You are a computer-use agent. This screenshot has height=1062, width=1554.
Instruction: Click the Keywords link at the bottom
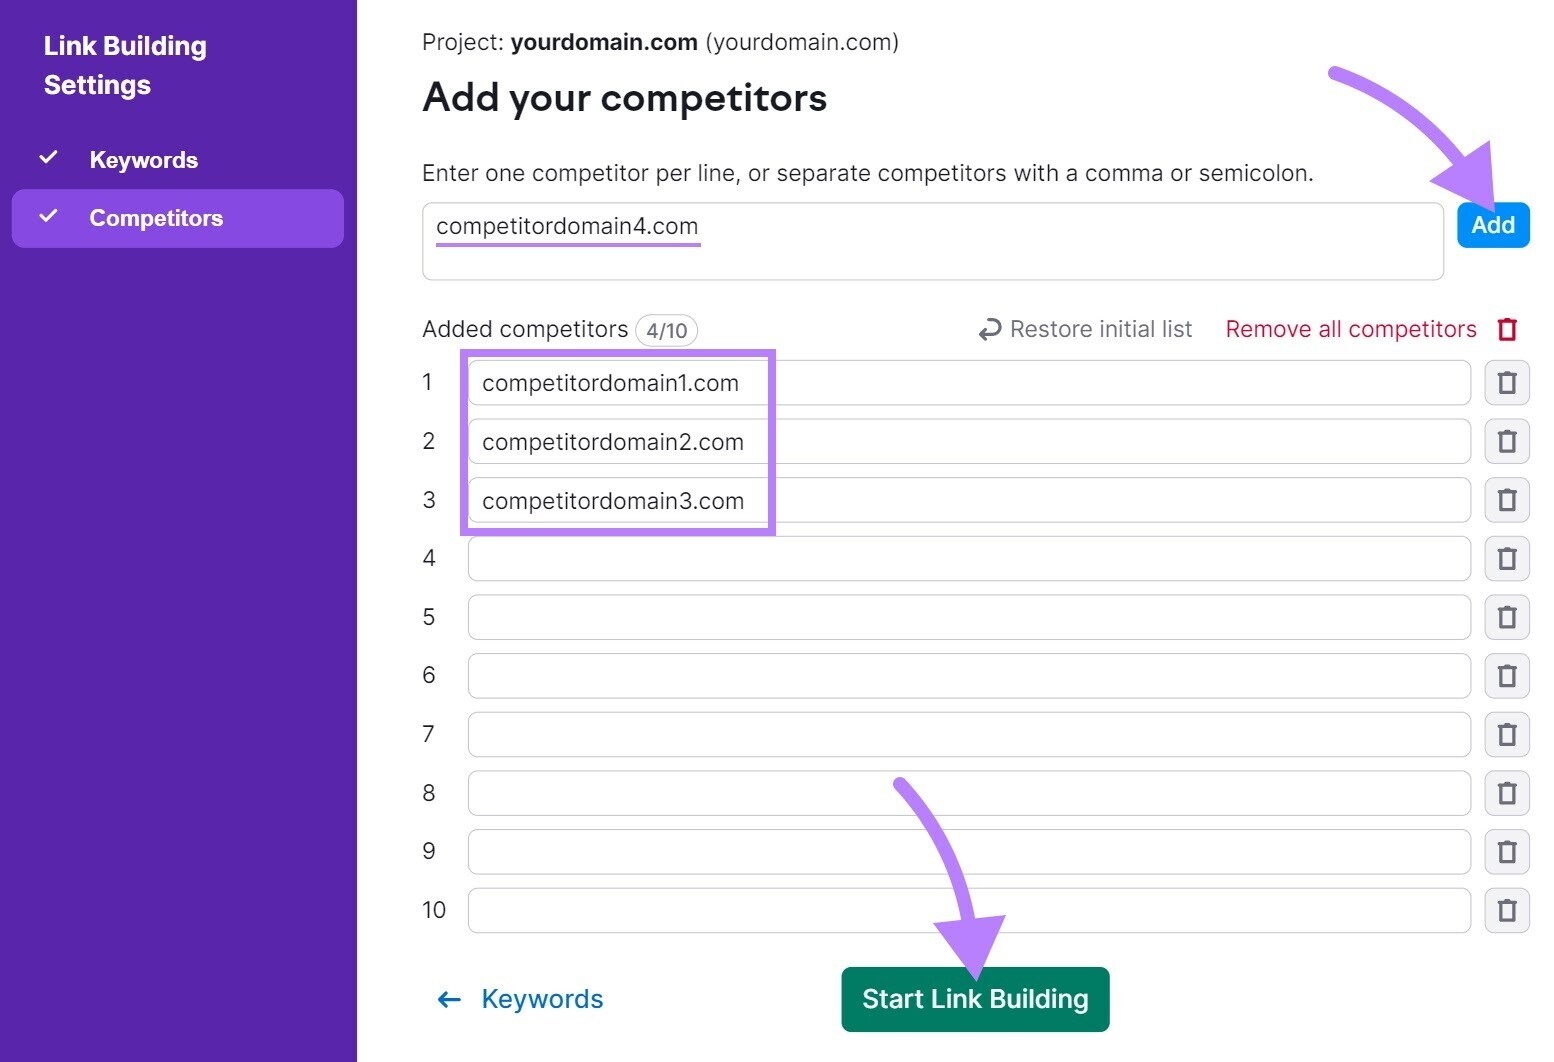coord(542,998)
